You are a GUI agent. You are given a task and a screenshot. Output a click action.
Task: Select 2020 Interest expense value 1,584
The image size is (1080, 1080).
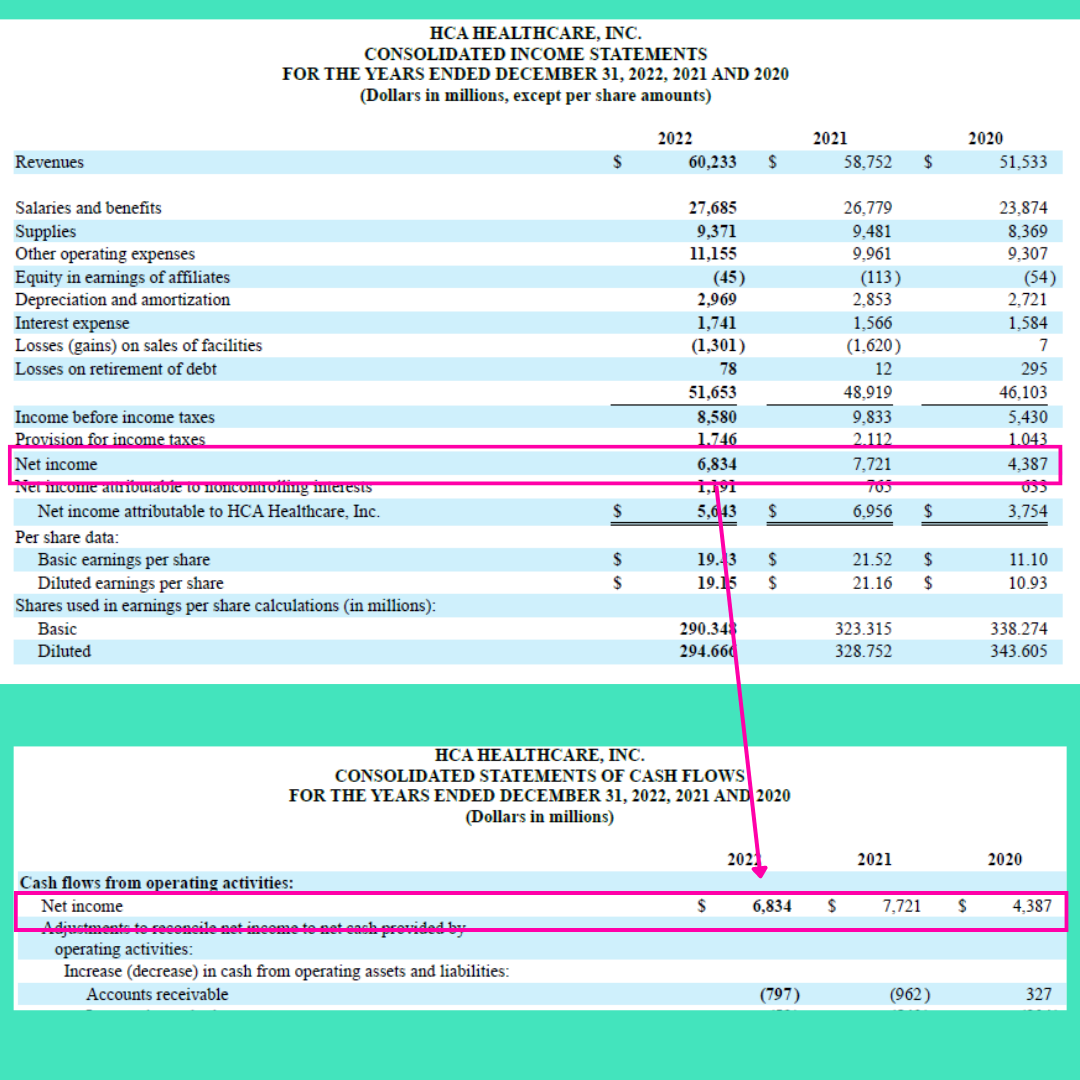pyautogui.click(x=1028, y=323)
